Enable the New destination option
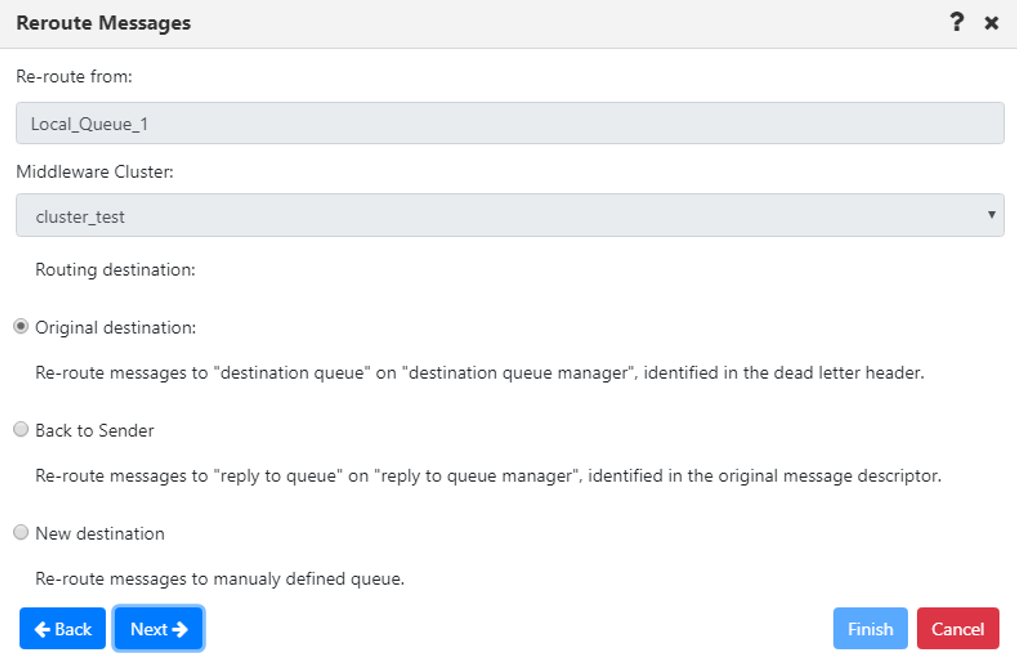Image resolution: width=1017 pixels, height=656 pixels. pyautogui.click(x=21, y=531)
